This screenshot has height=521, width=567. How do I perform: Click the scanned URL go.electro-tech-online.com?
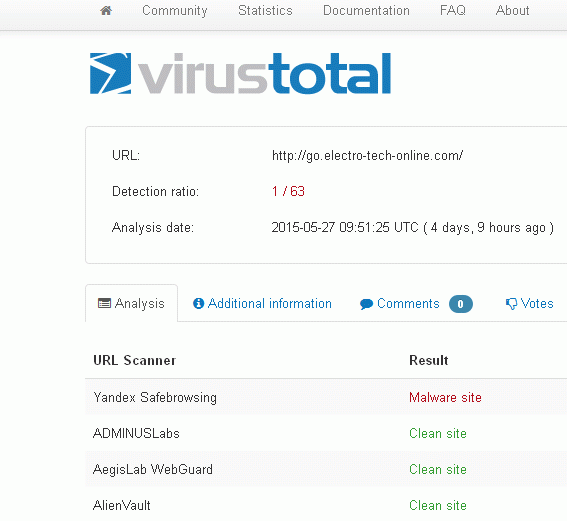[367, 155]
